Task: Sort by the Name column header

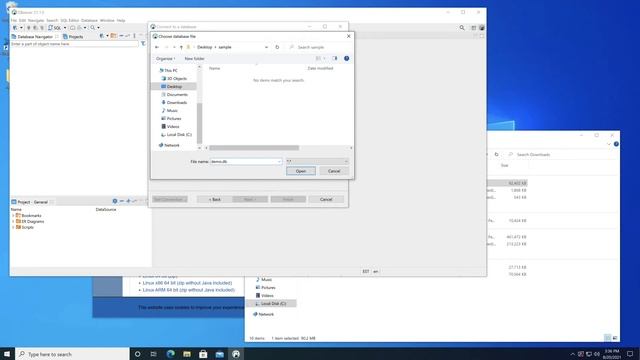Action: click(x=214, y=69)
